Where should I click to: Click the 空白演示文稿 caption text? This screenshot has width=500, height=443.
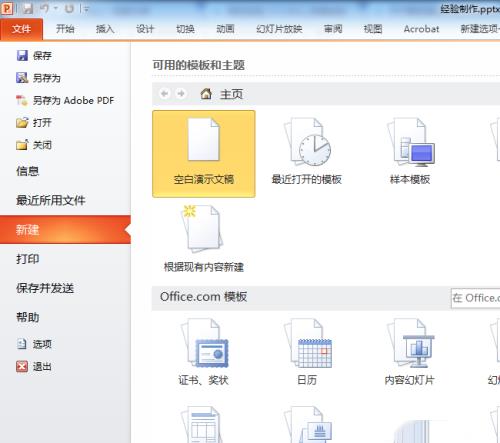[x=204, y=180]
